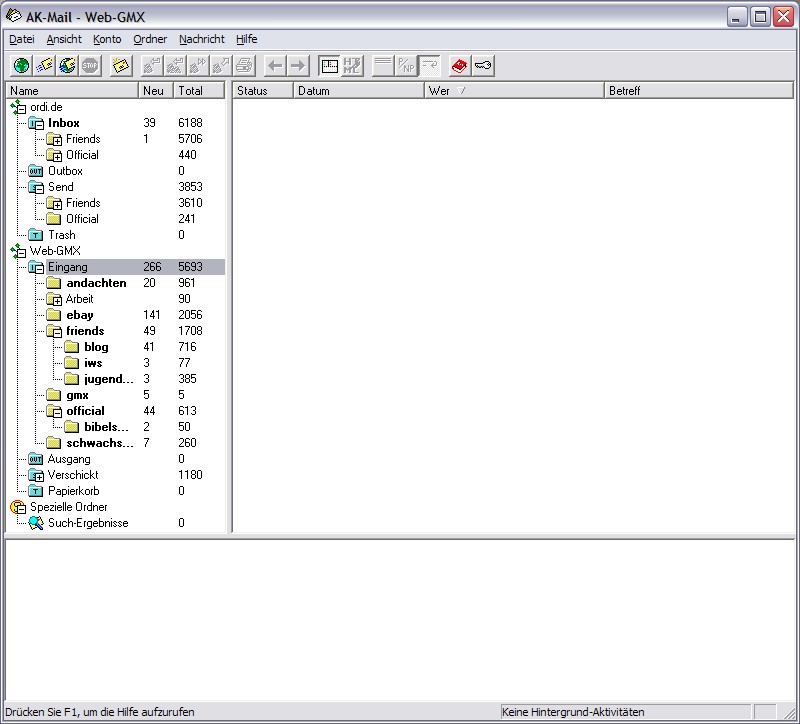
Task: Collapse the Send folder node
Action: (x=39, y=189)
